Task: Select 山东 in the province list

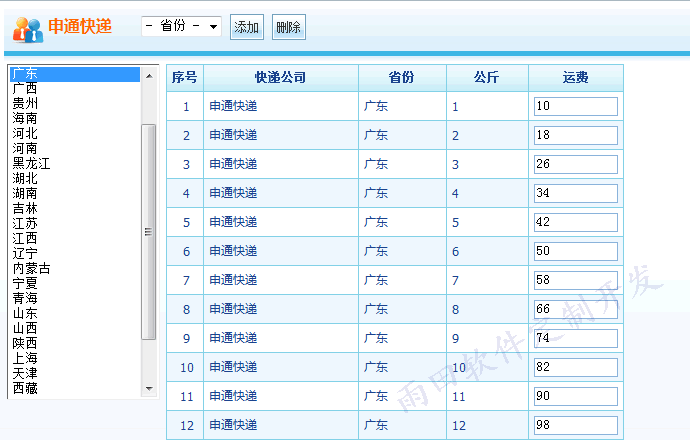Action: (75, 313)
